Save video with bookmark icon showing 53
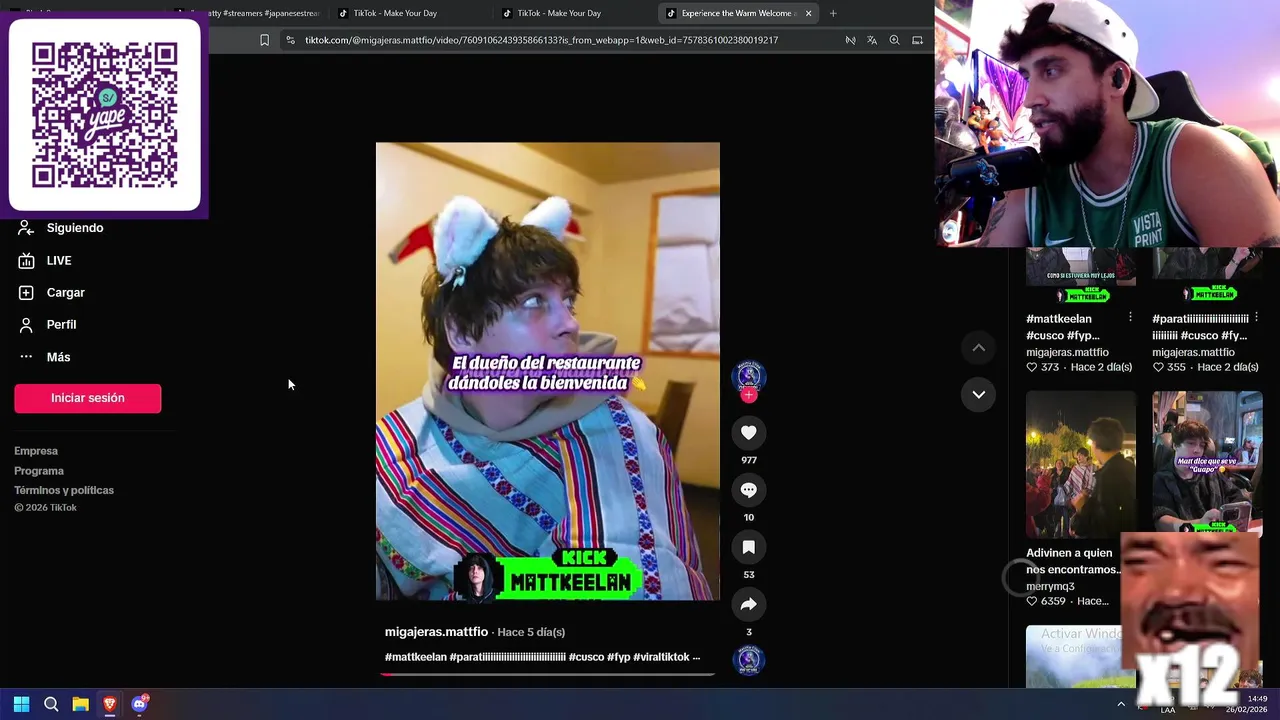1280x720 pixels. pos(748,547)
